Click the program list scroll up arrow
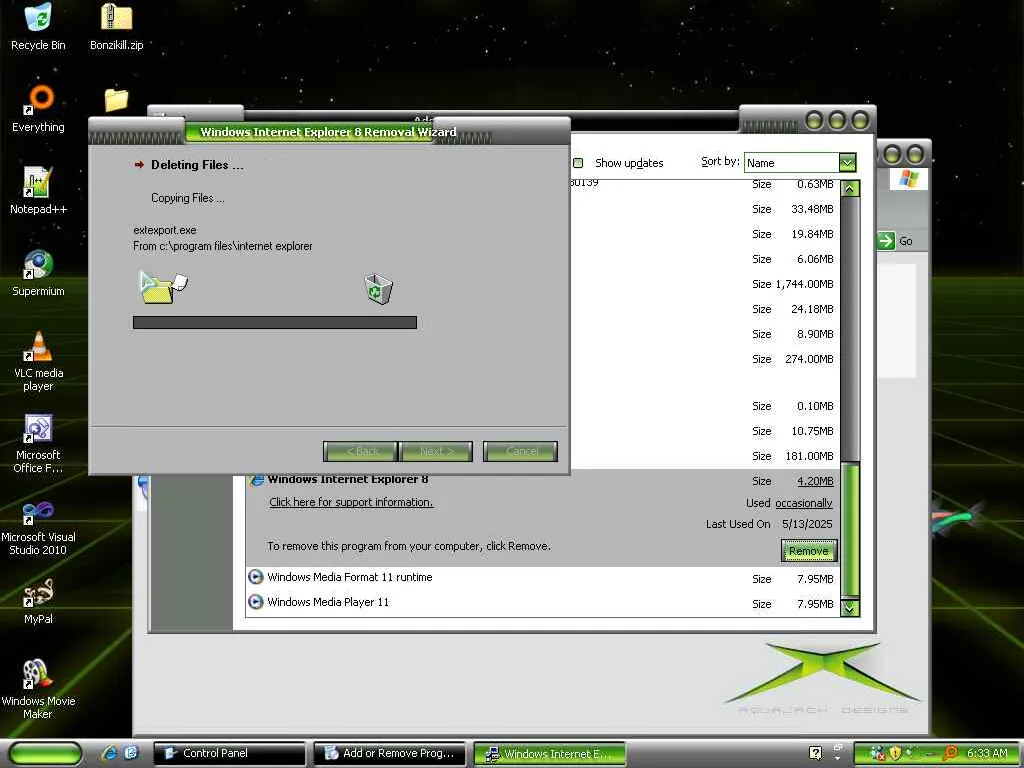The image size is (1024, 768). [850, 189]
